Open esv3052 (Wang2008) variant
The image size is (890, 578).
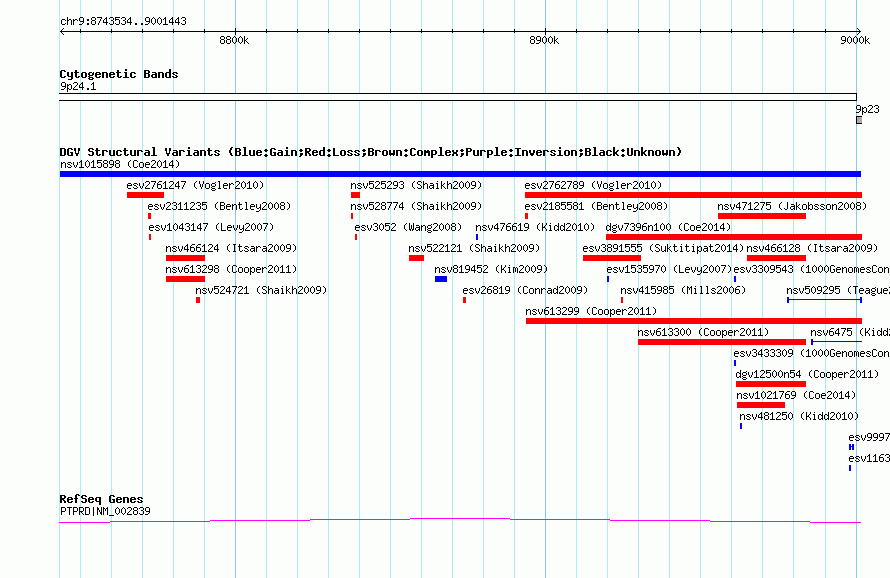(x=409, y=227)
